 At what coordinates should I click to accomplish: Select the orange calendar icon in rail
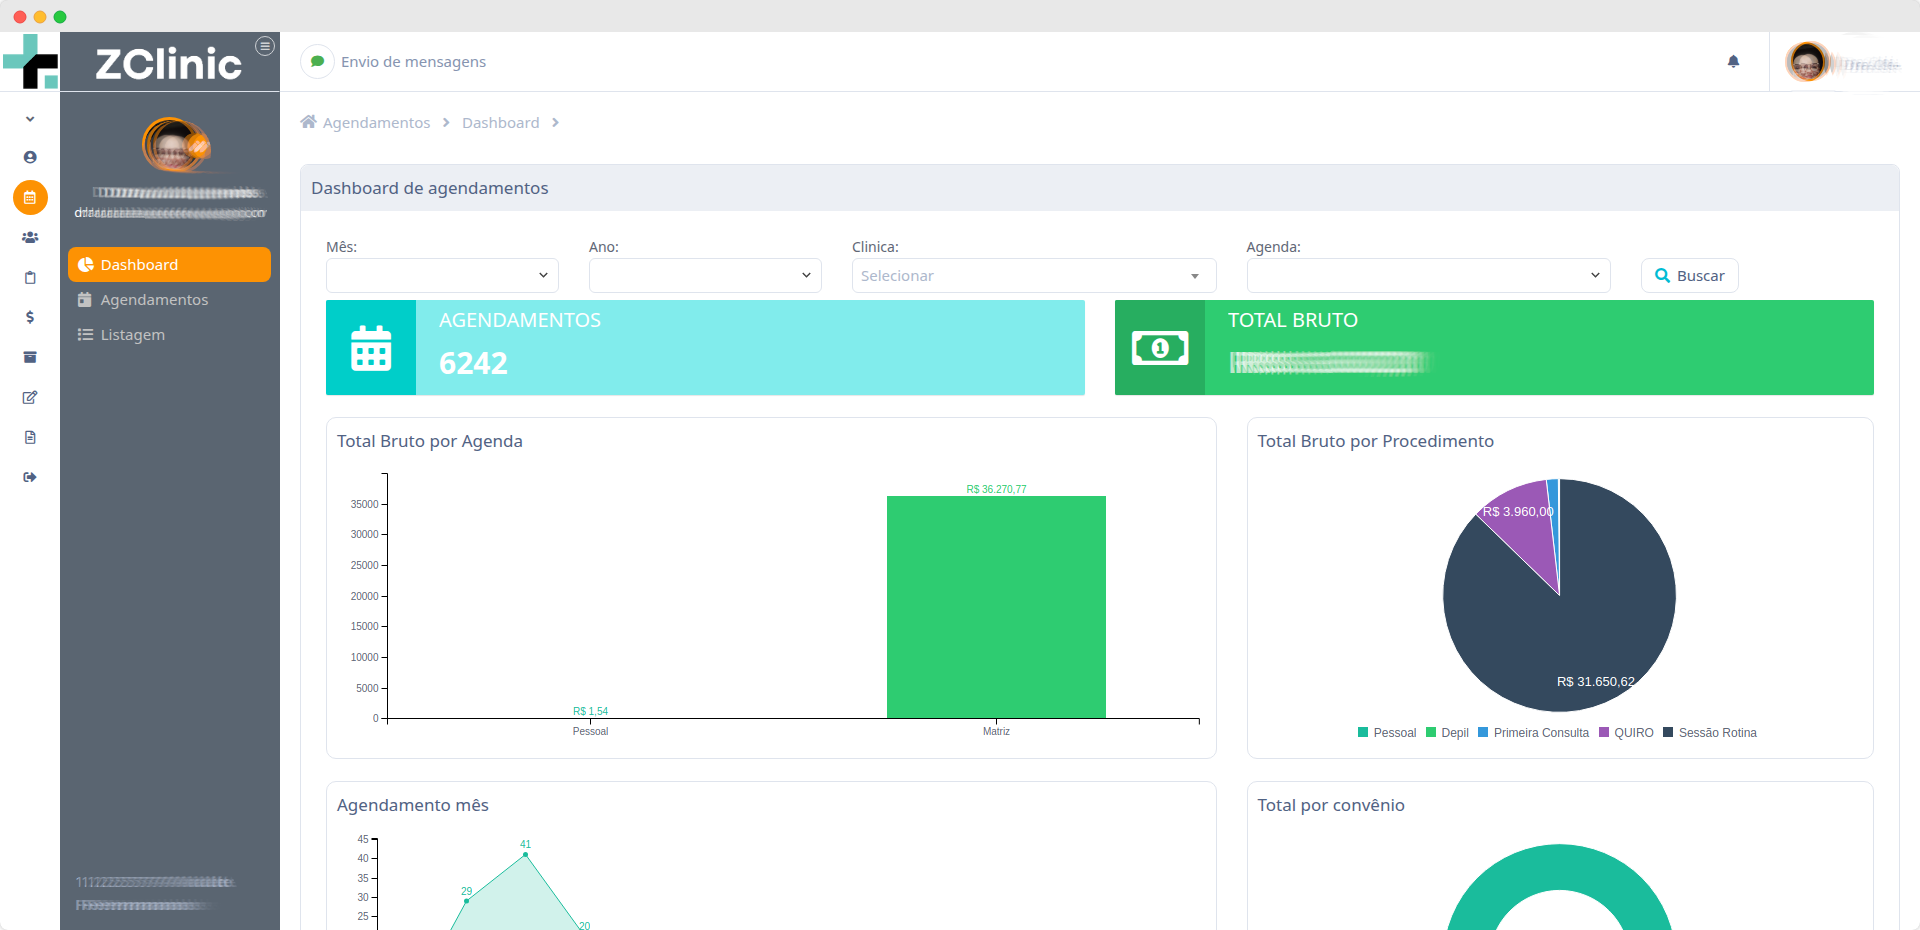(30, 197)
